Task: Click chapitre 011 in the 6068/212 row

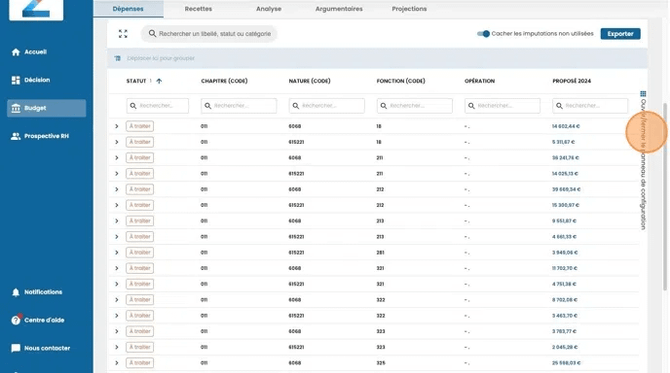Action: pos(204,190)
